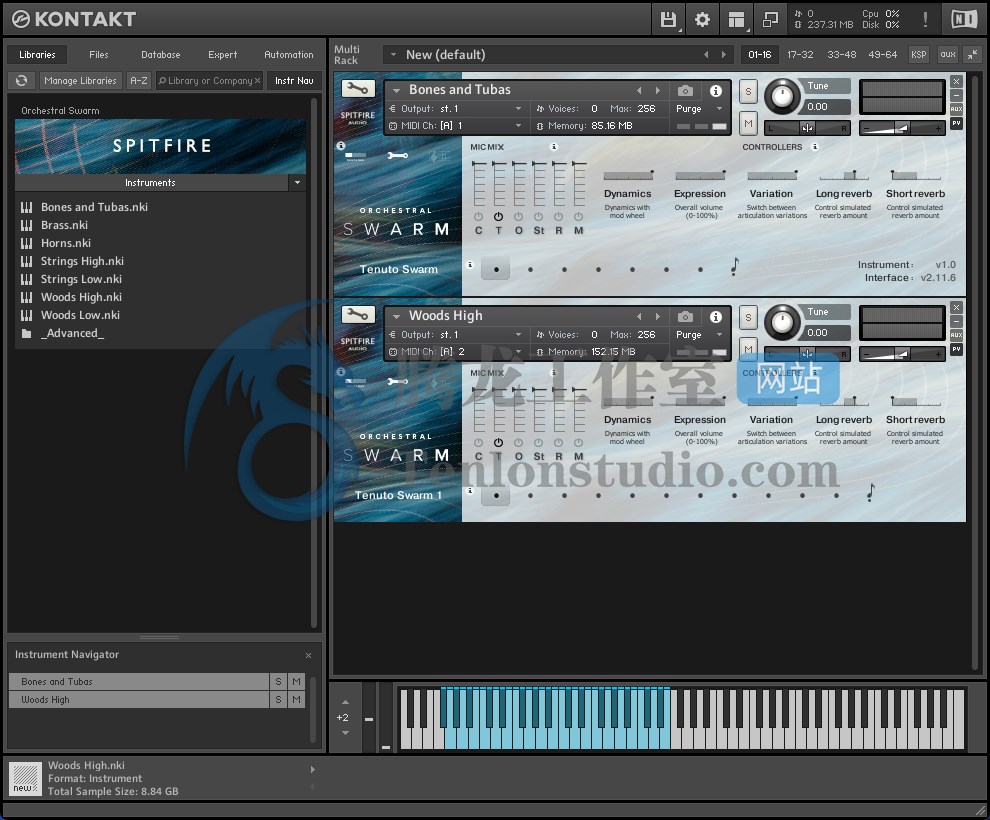This screenshot has width=990, height=820.
Task: Open the info icon on Bones and Tubas header
Action: [715, 90]
